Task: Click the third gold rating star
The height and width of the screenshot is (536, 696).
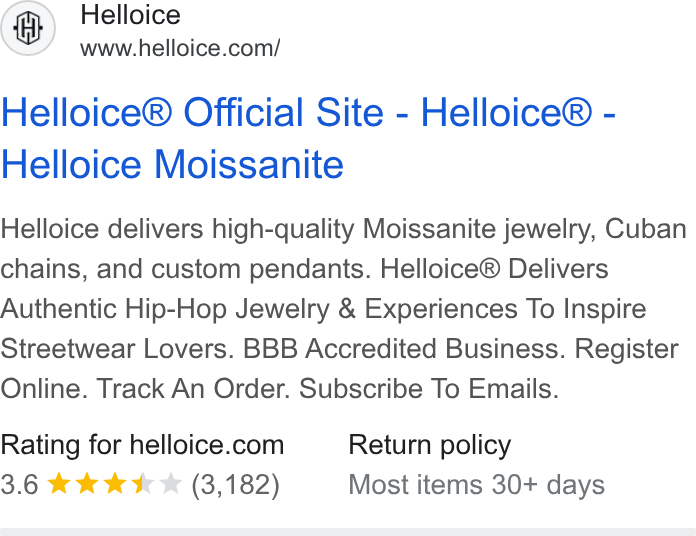Action: pyautogui.click(x=115, y=483)
